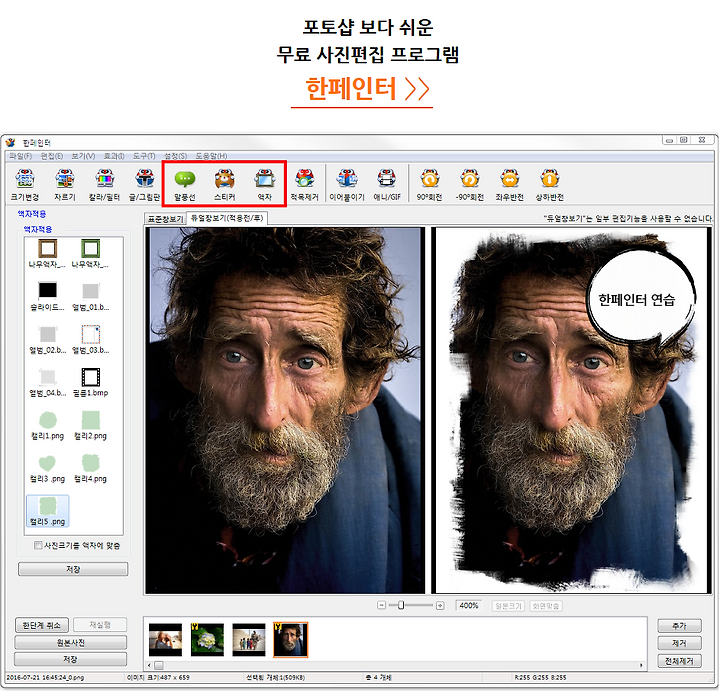The height and width of the screenshot is (693, 720).
Task: Click the 한페인터 >> heading link
Action: tap(367, 89)
